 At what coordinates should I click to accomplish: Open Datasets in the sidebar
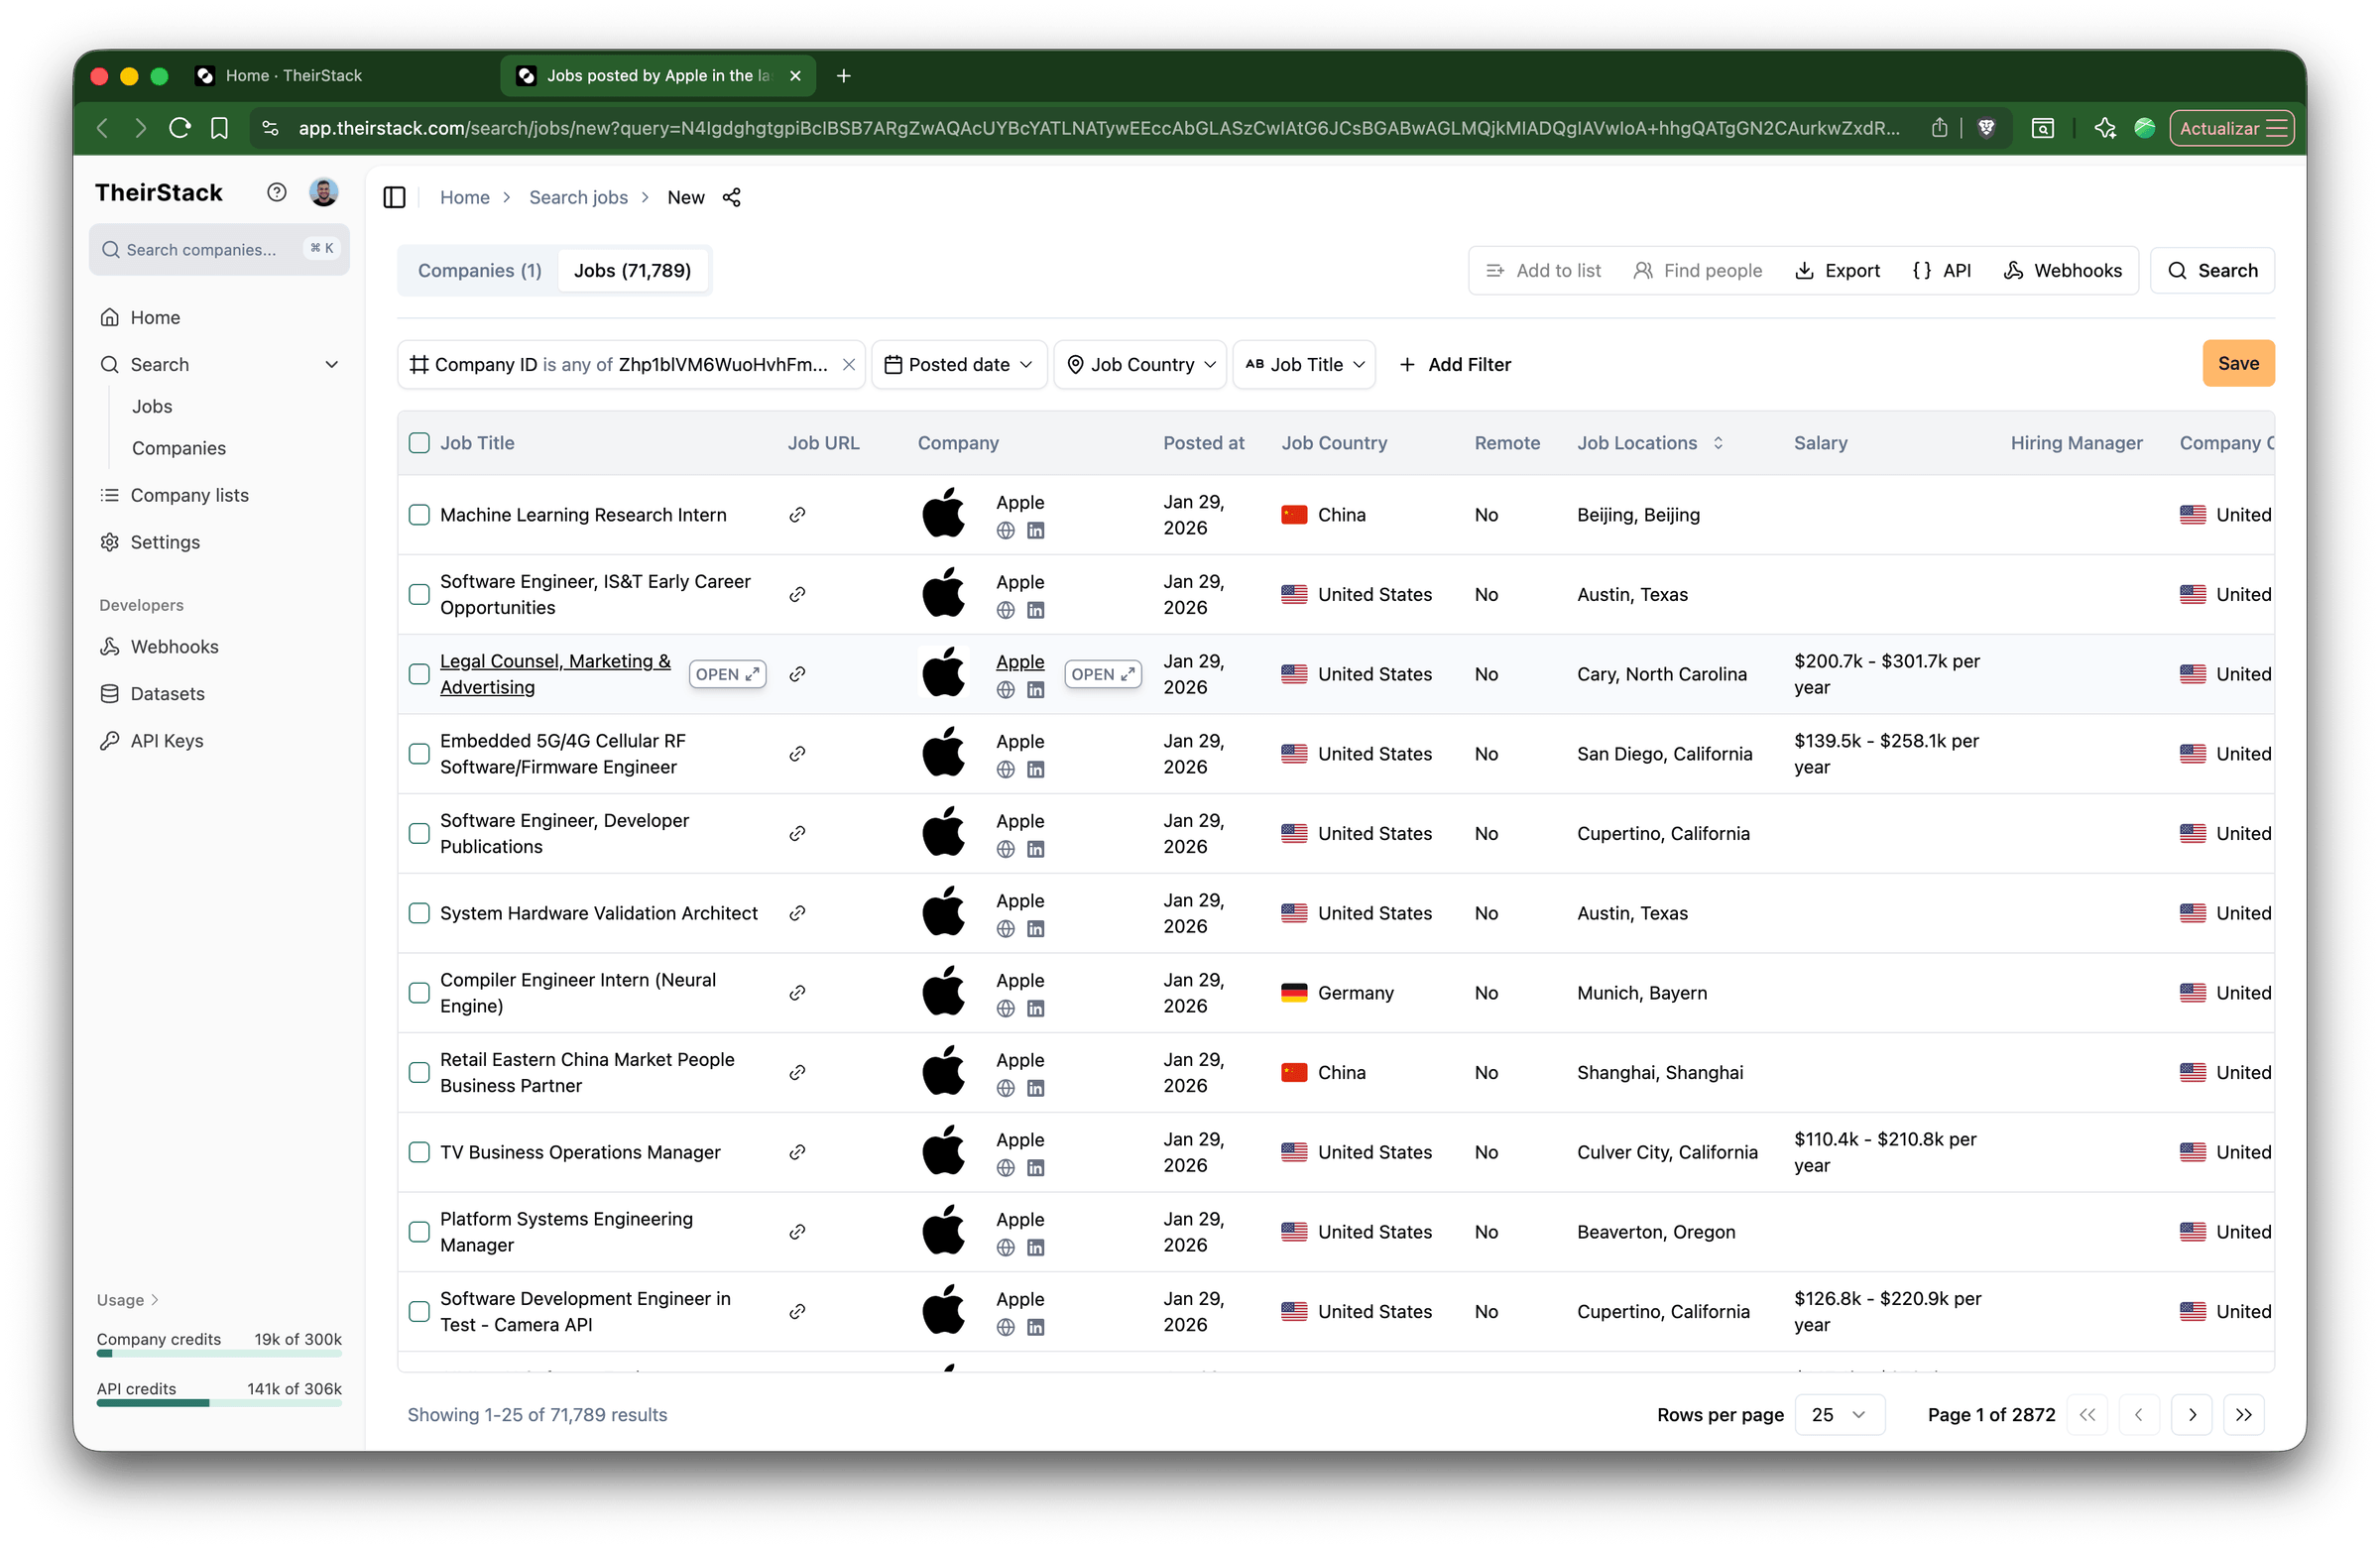click(167, 694)
